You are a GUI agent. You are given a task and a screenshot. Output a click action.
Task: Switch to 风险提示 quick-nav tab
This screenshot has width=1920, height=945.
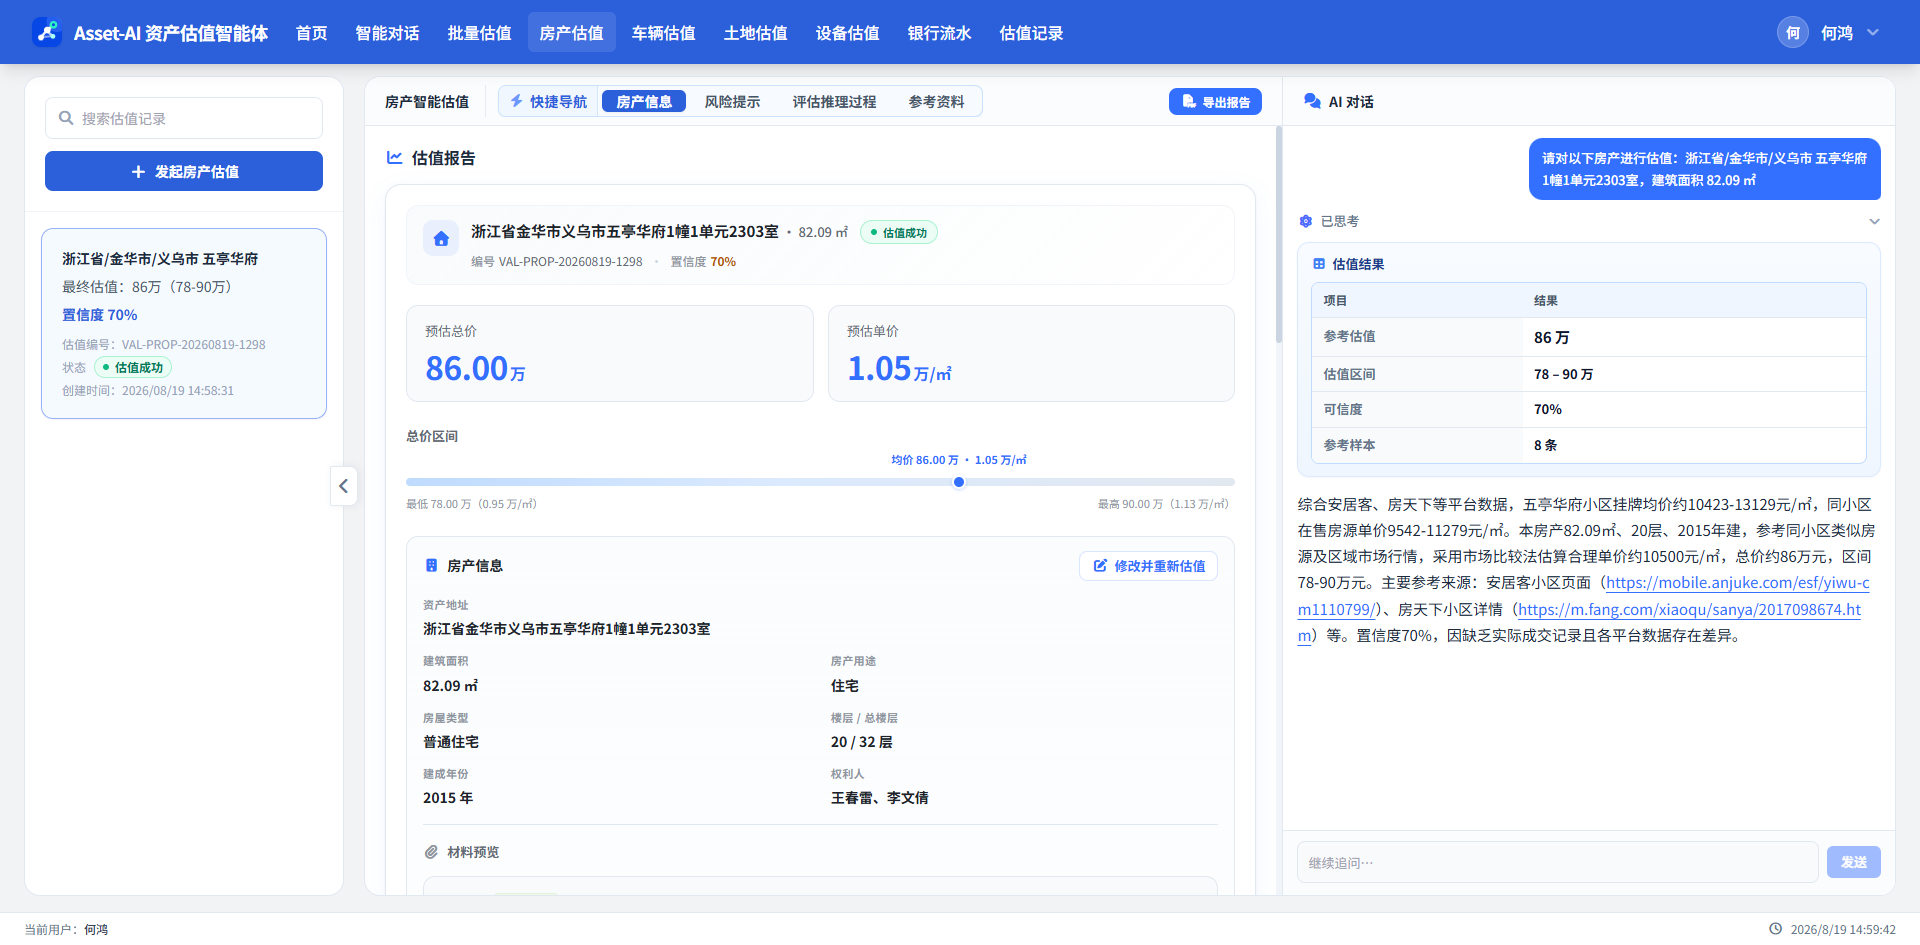pyautogui.click(x=732, y=101)
